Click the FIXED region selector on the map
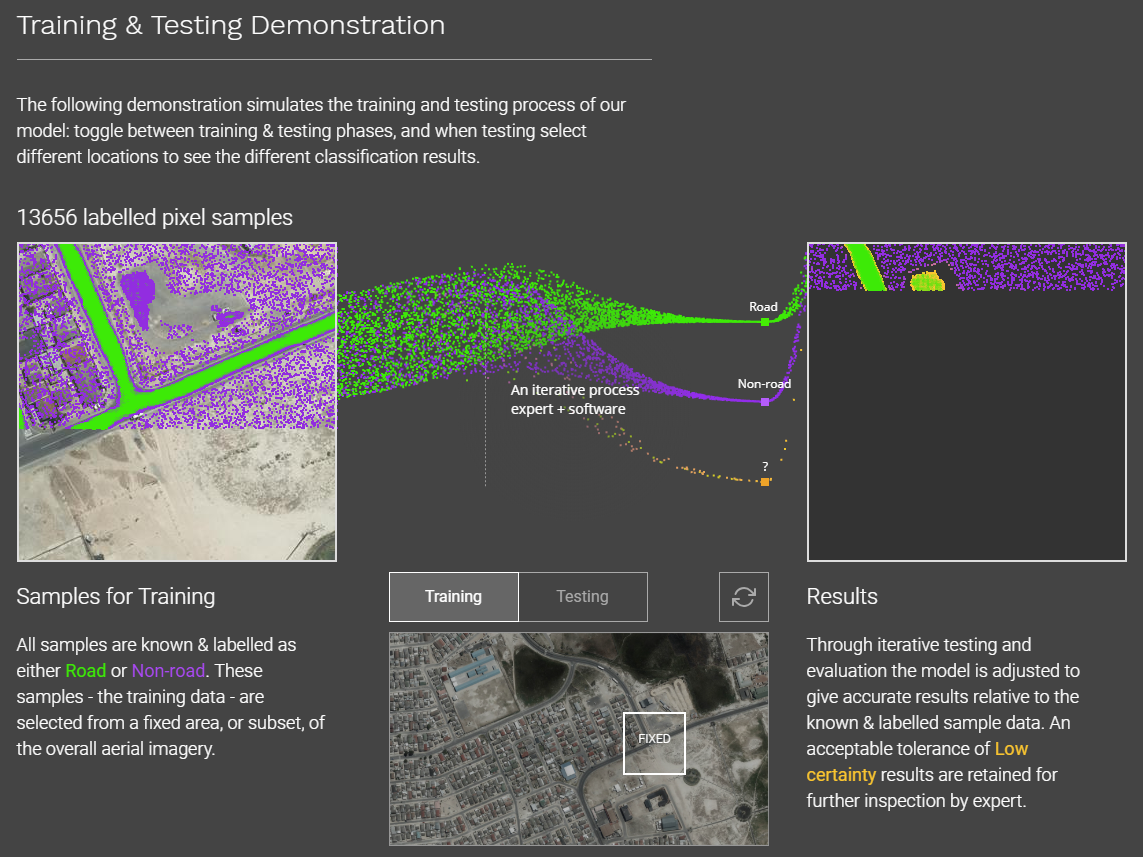Screen dimensions: 1143x857 click(x=654, y=742)
